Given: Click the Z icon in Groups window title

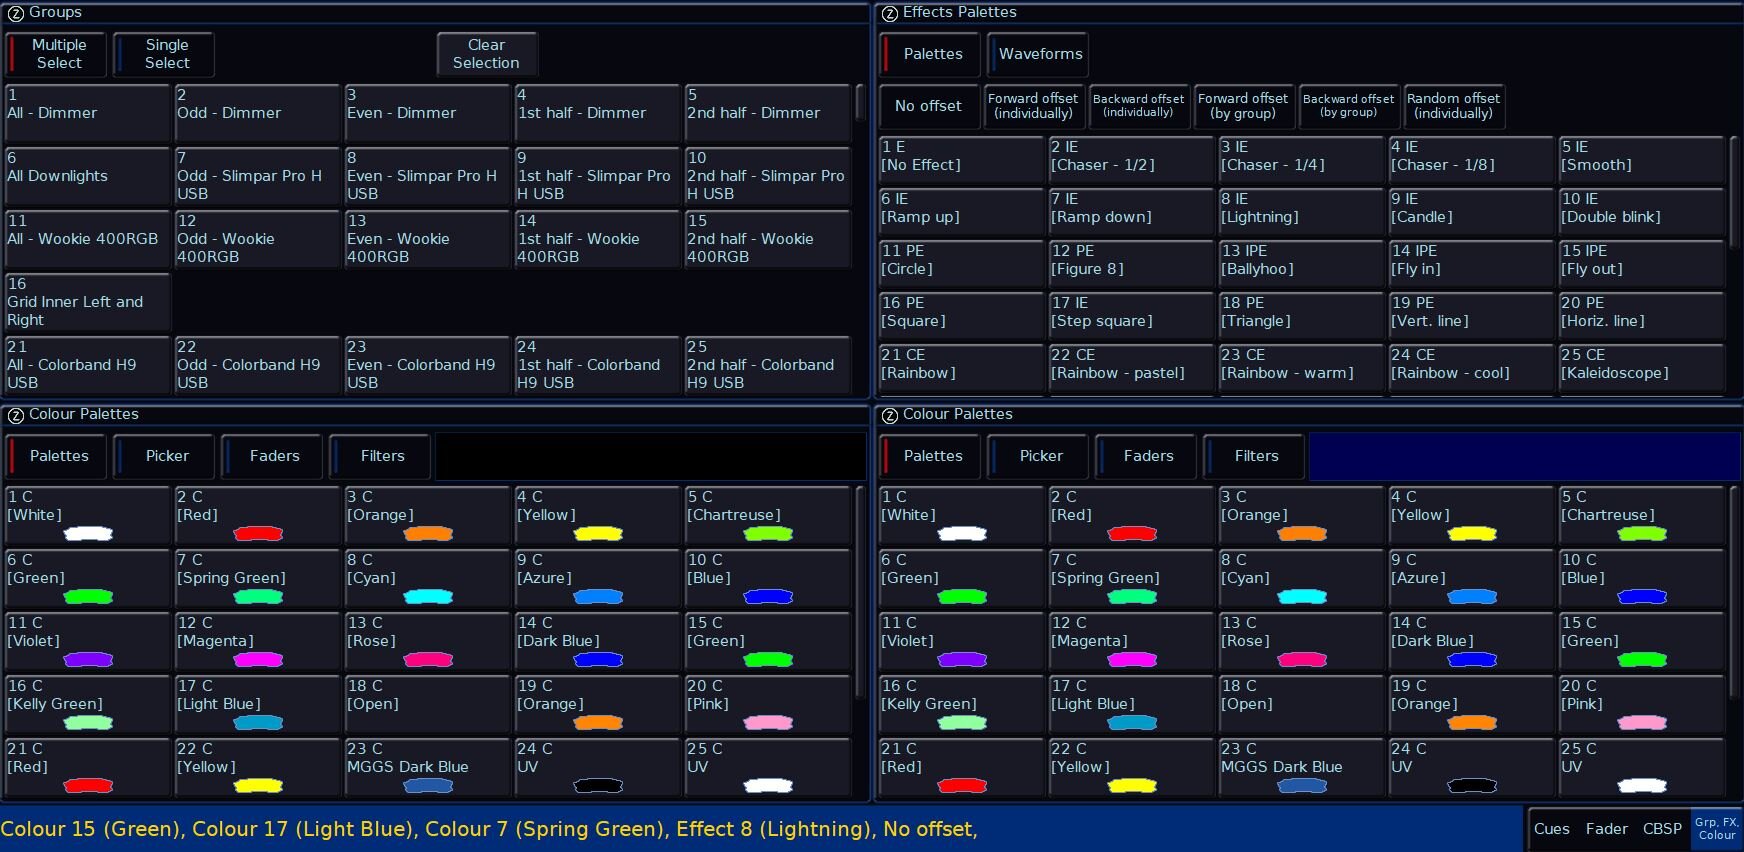Looking at the screenshot, I should point(15,13).
